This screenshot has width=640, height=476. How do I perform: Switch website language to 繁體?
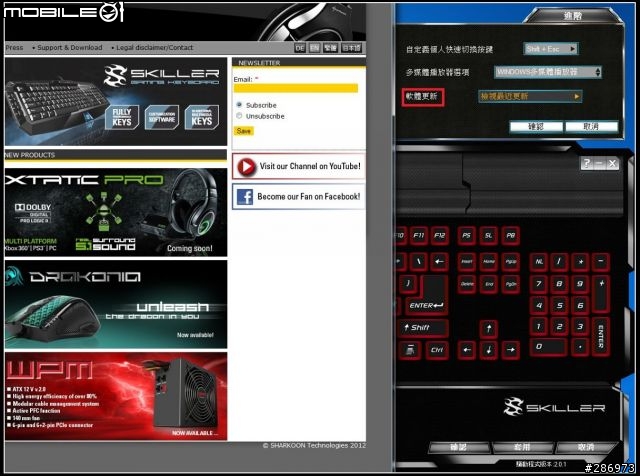330,48
